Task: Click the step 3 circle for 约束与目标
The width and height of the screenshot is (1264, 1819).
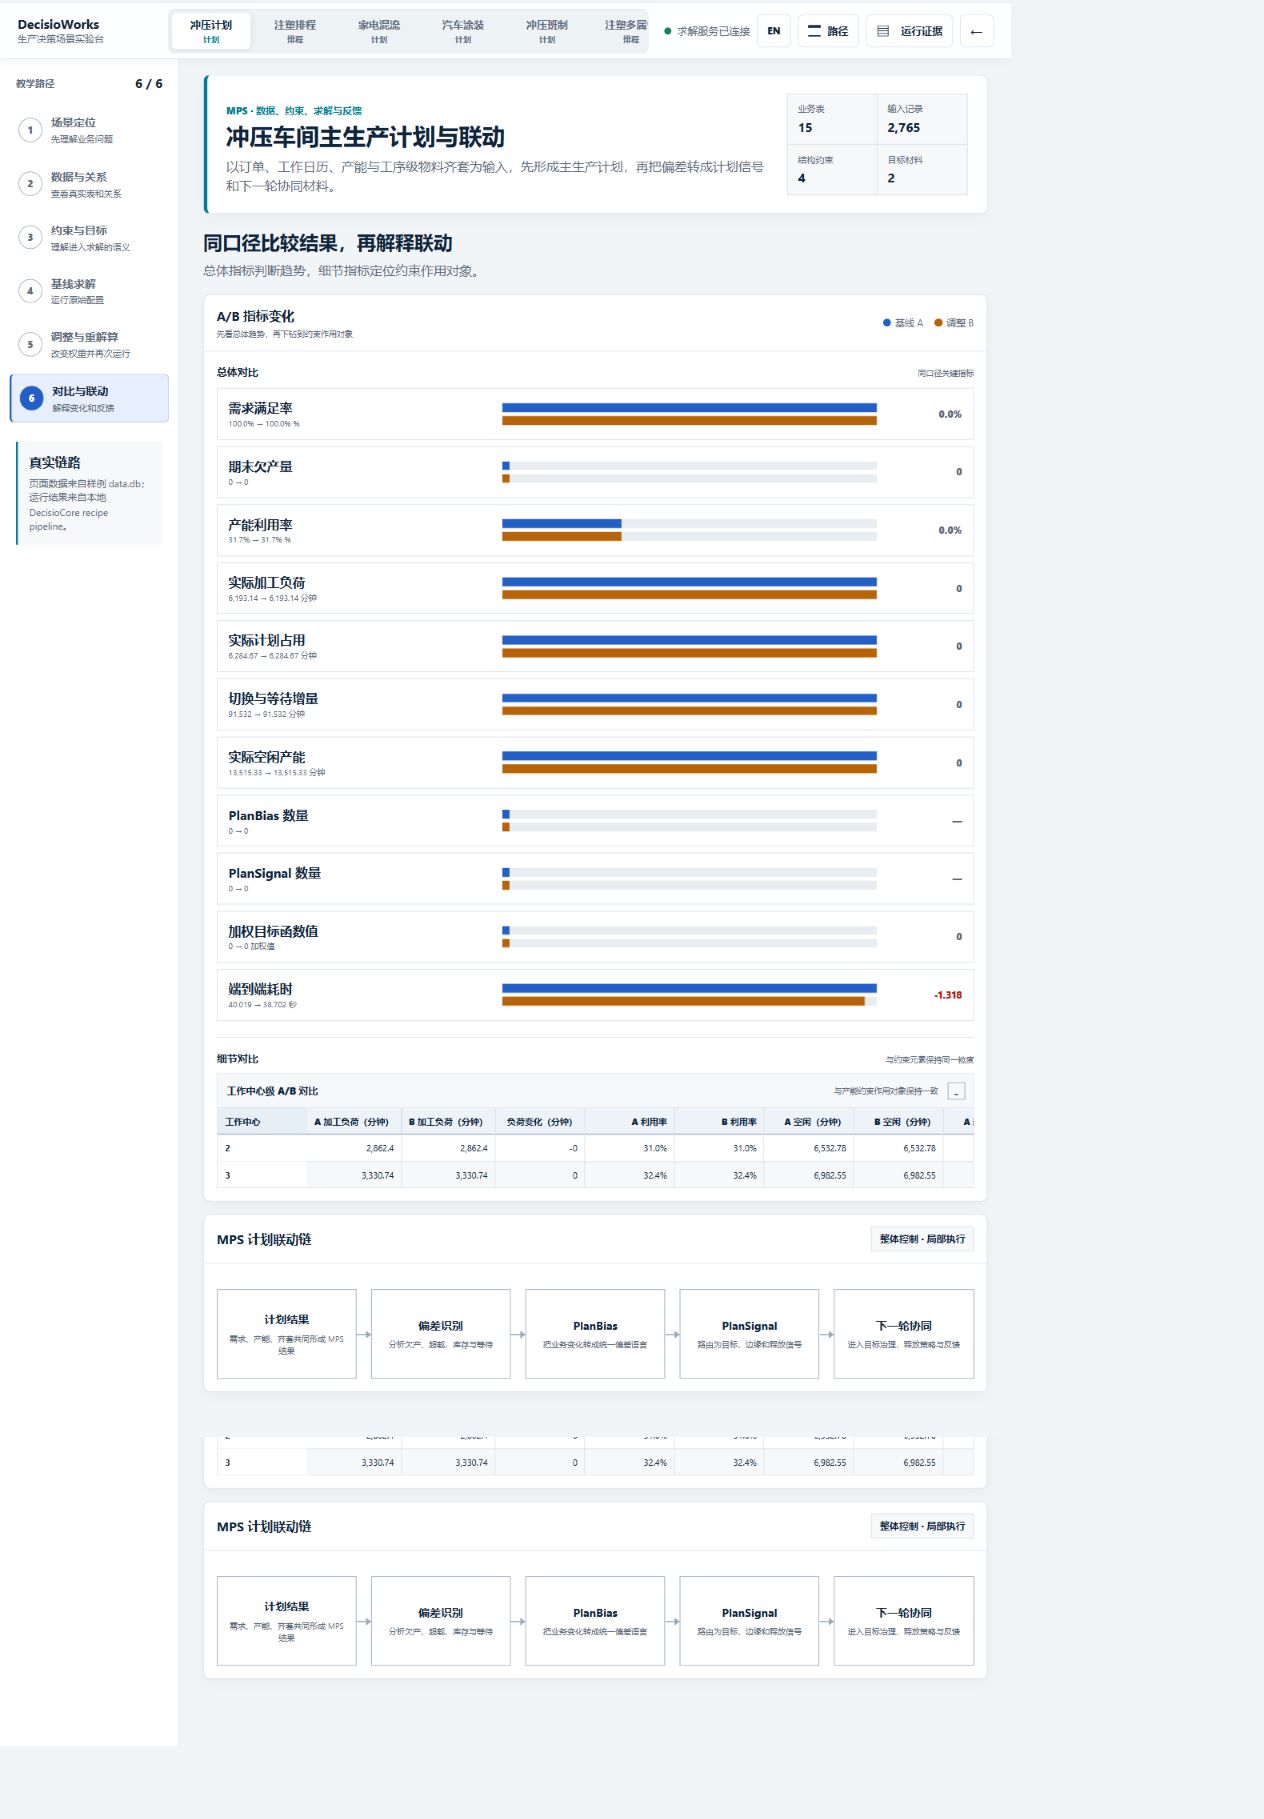Action: pos(30,237)
